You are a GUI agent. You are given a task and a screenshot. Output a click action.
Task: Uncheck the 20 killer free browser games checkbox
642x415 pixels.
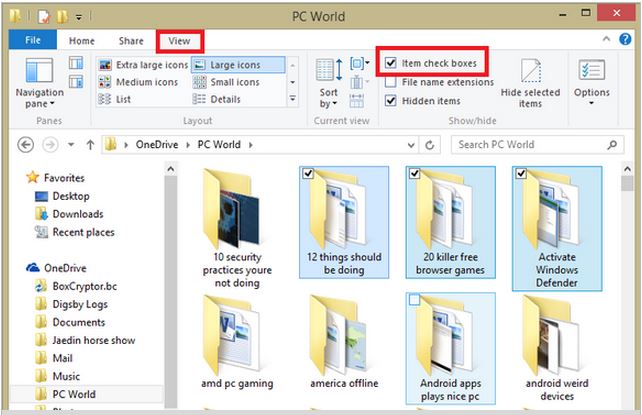pyautogui.click(x=414, y=174)
